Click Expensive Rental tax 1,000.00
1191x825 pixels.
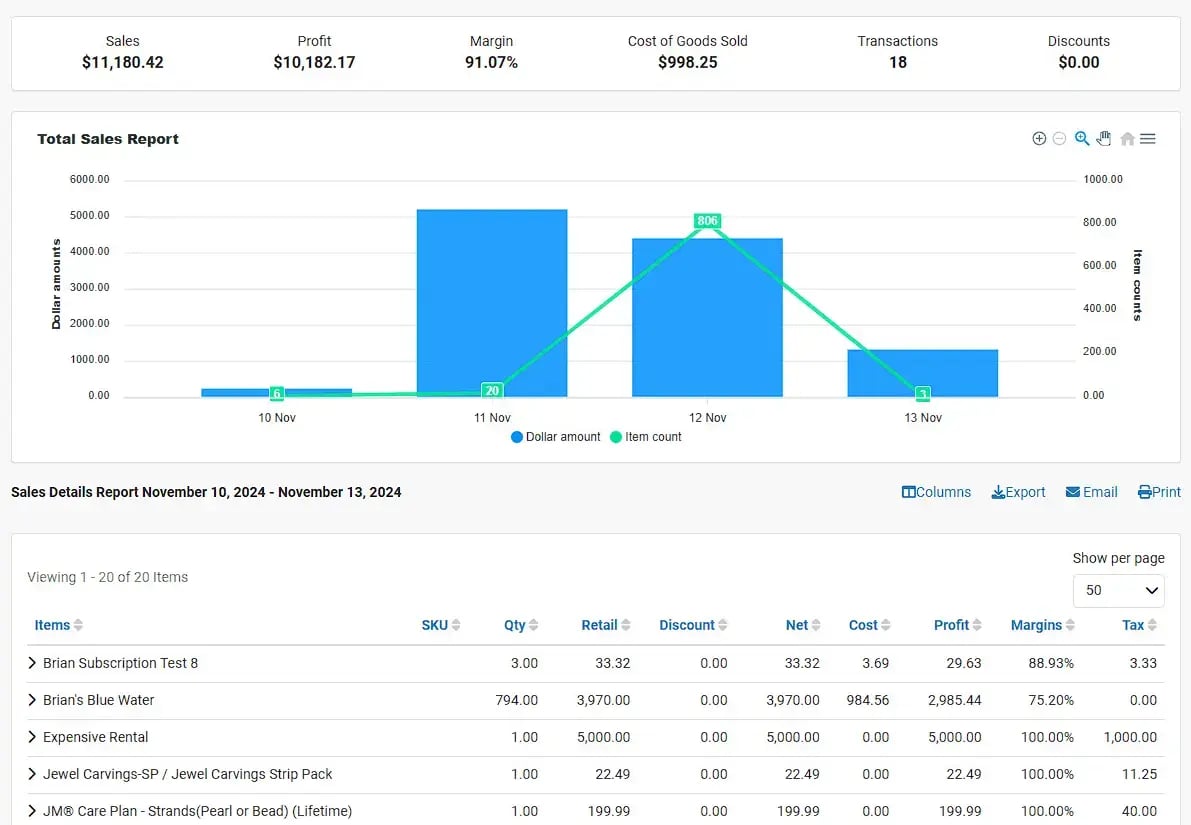(x=1130, y=738)
